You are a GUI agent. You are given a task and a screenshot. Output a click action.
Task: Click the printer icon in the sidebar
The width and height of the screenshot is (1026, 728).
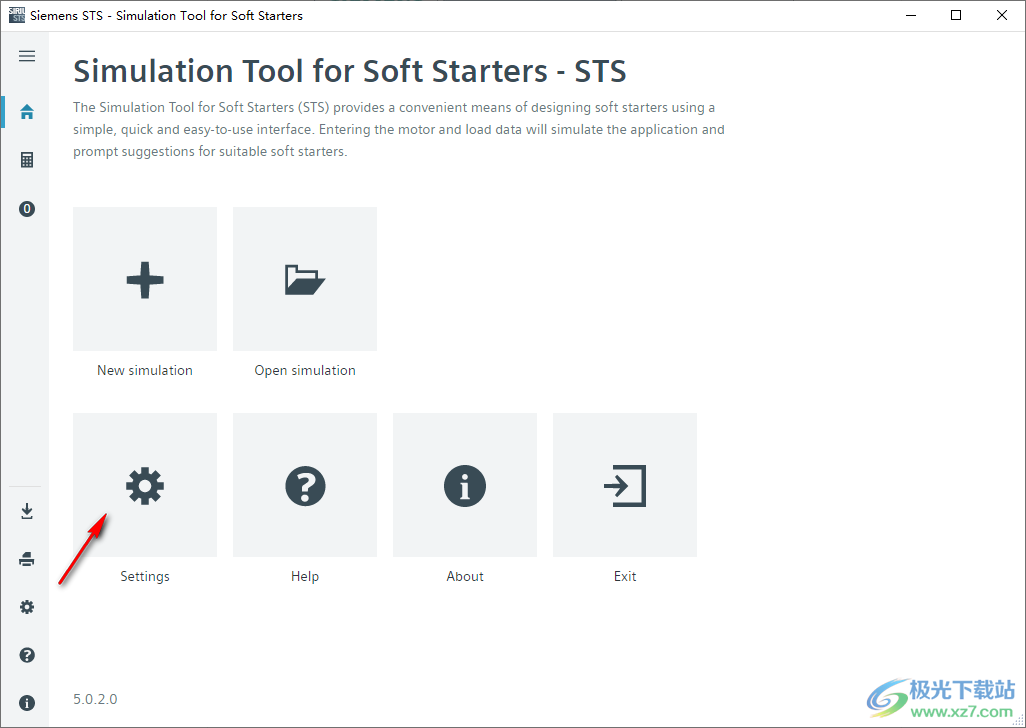(x=27, y=559)
